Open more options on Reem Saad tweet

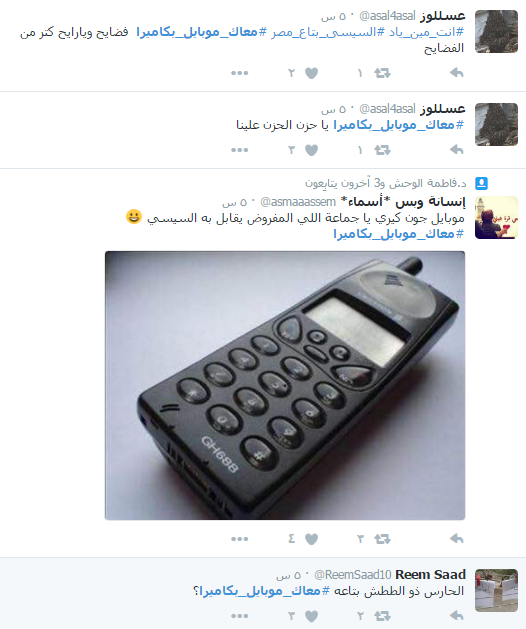pyautogui.click(x=240, y=616)
